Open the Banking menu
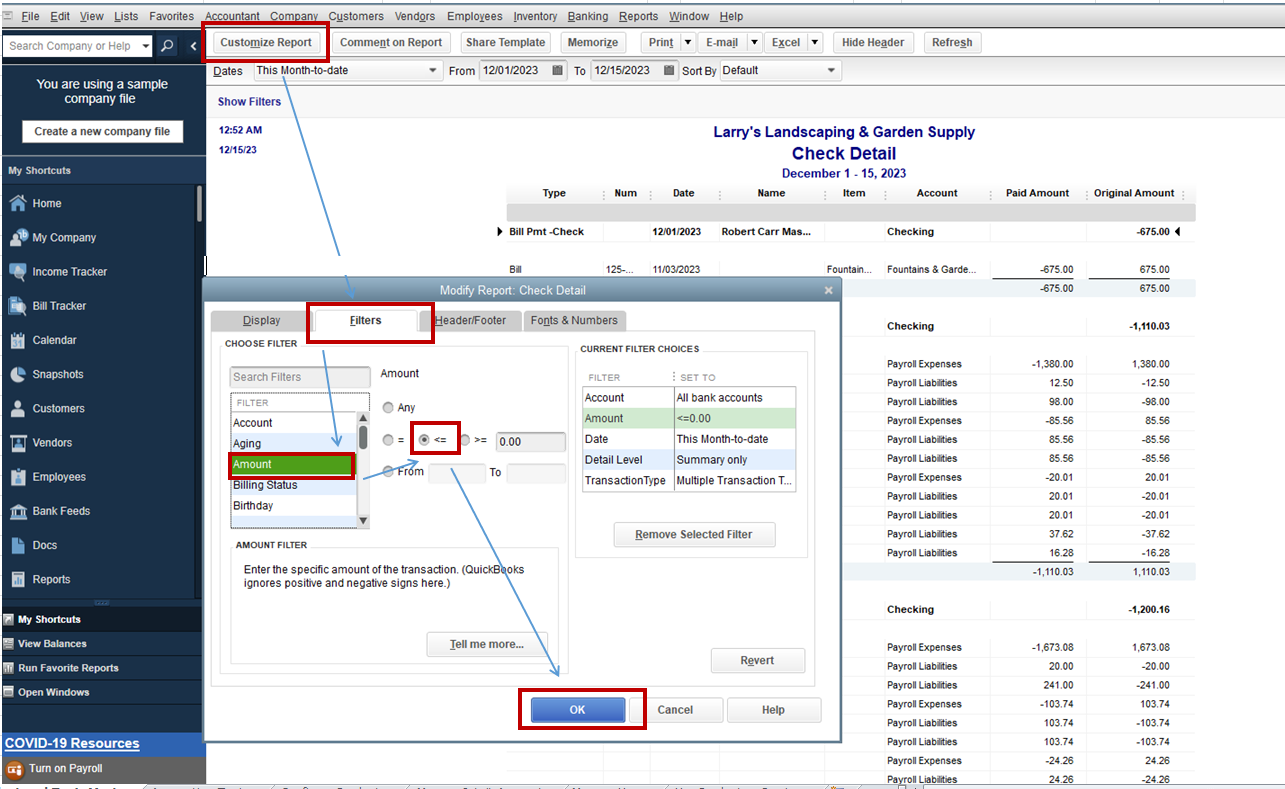Viewport: 1285px width, 789px height. 588,15
